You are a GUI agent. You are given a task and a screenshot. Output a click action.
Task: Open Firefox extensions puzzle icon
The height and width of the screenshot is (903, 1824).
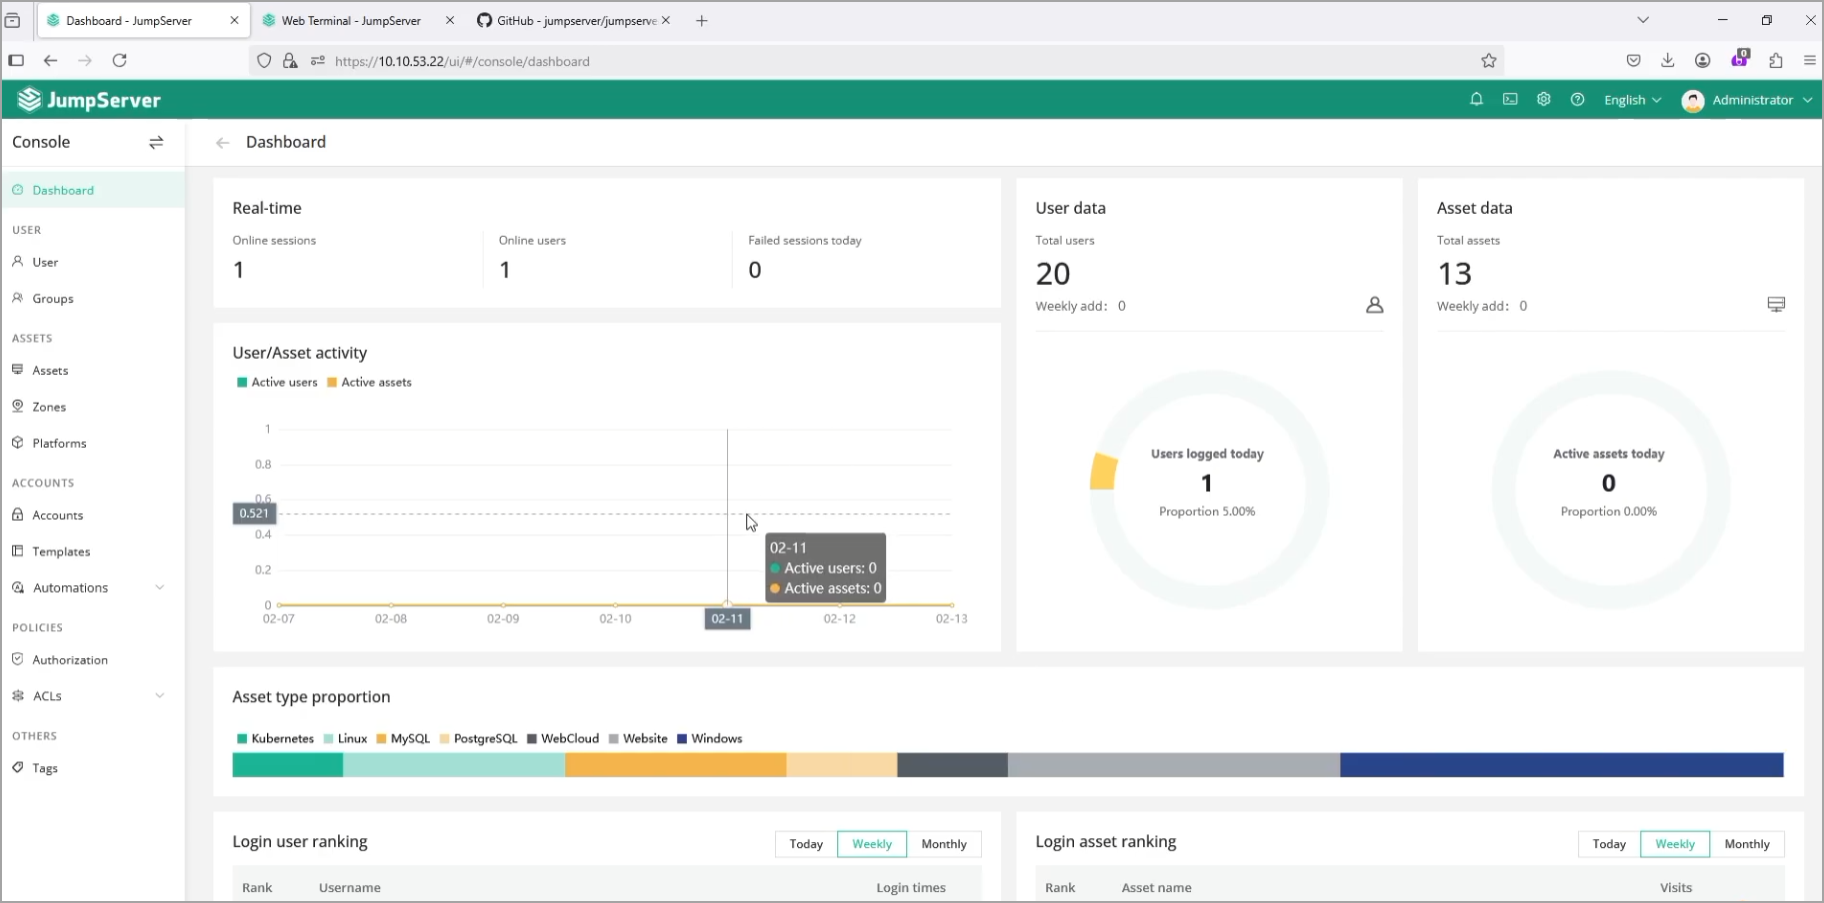pyautogui.click(x=1776, y=61)
